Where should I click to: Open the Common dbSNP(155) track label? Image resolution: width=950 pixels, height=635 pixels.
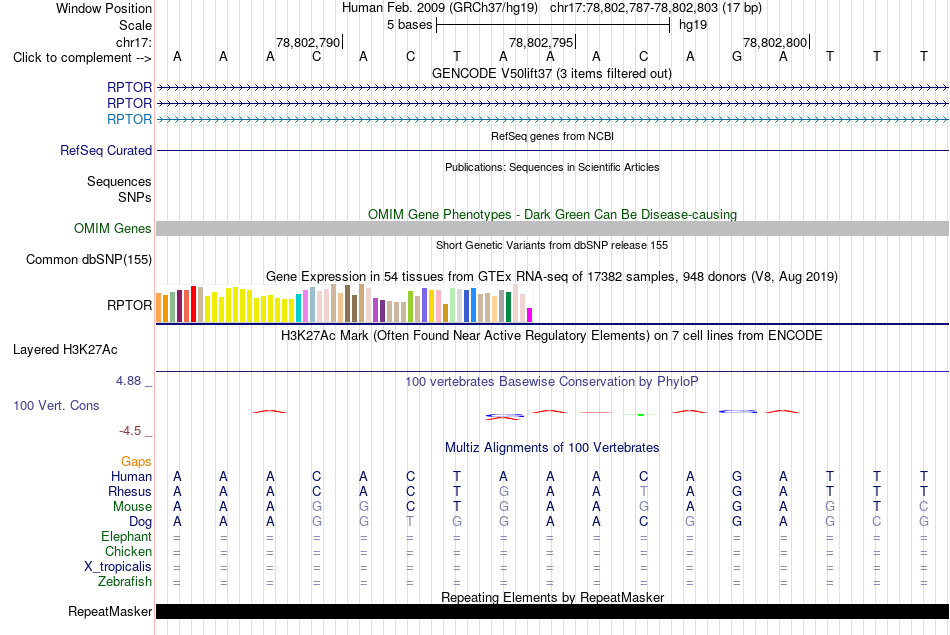point(89,259)
